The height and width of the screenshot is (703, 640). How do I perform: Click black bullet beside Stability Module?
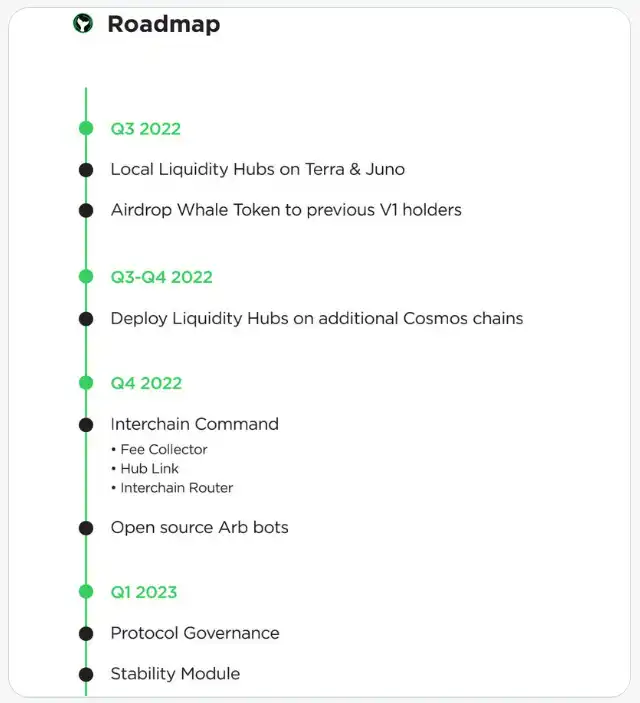86,674
